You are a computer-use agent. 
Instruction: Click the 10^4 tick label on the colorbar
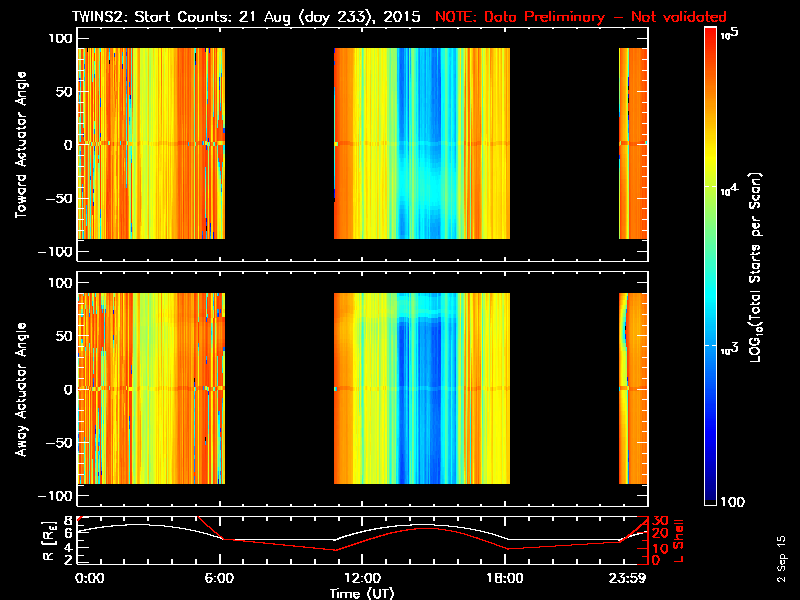[x=730, y=190]
